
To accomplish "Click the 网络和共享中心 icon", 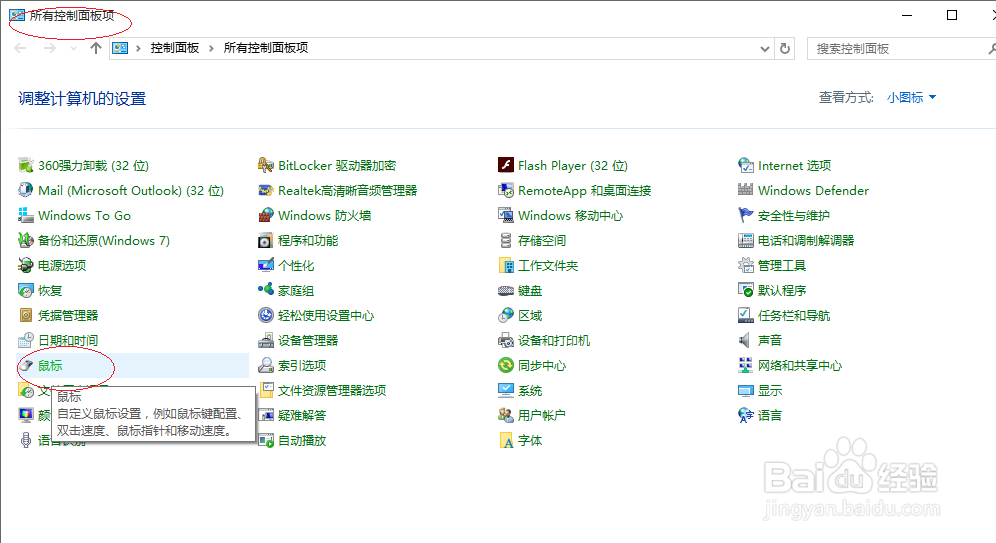I will click(x=746, y=366).
